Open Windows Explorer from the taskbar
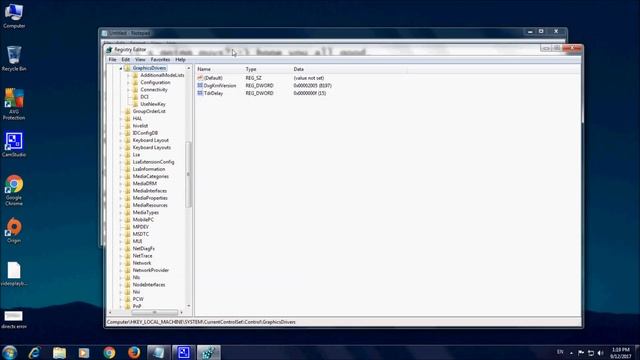 [x=59, y=352]
